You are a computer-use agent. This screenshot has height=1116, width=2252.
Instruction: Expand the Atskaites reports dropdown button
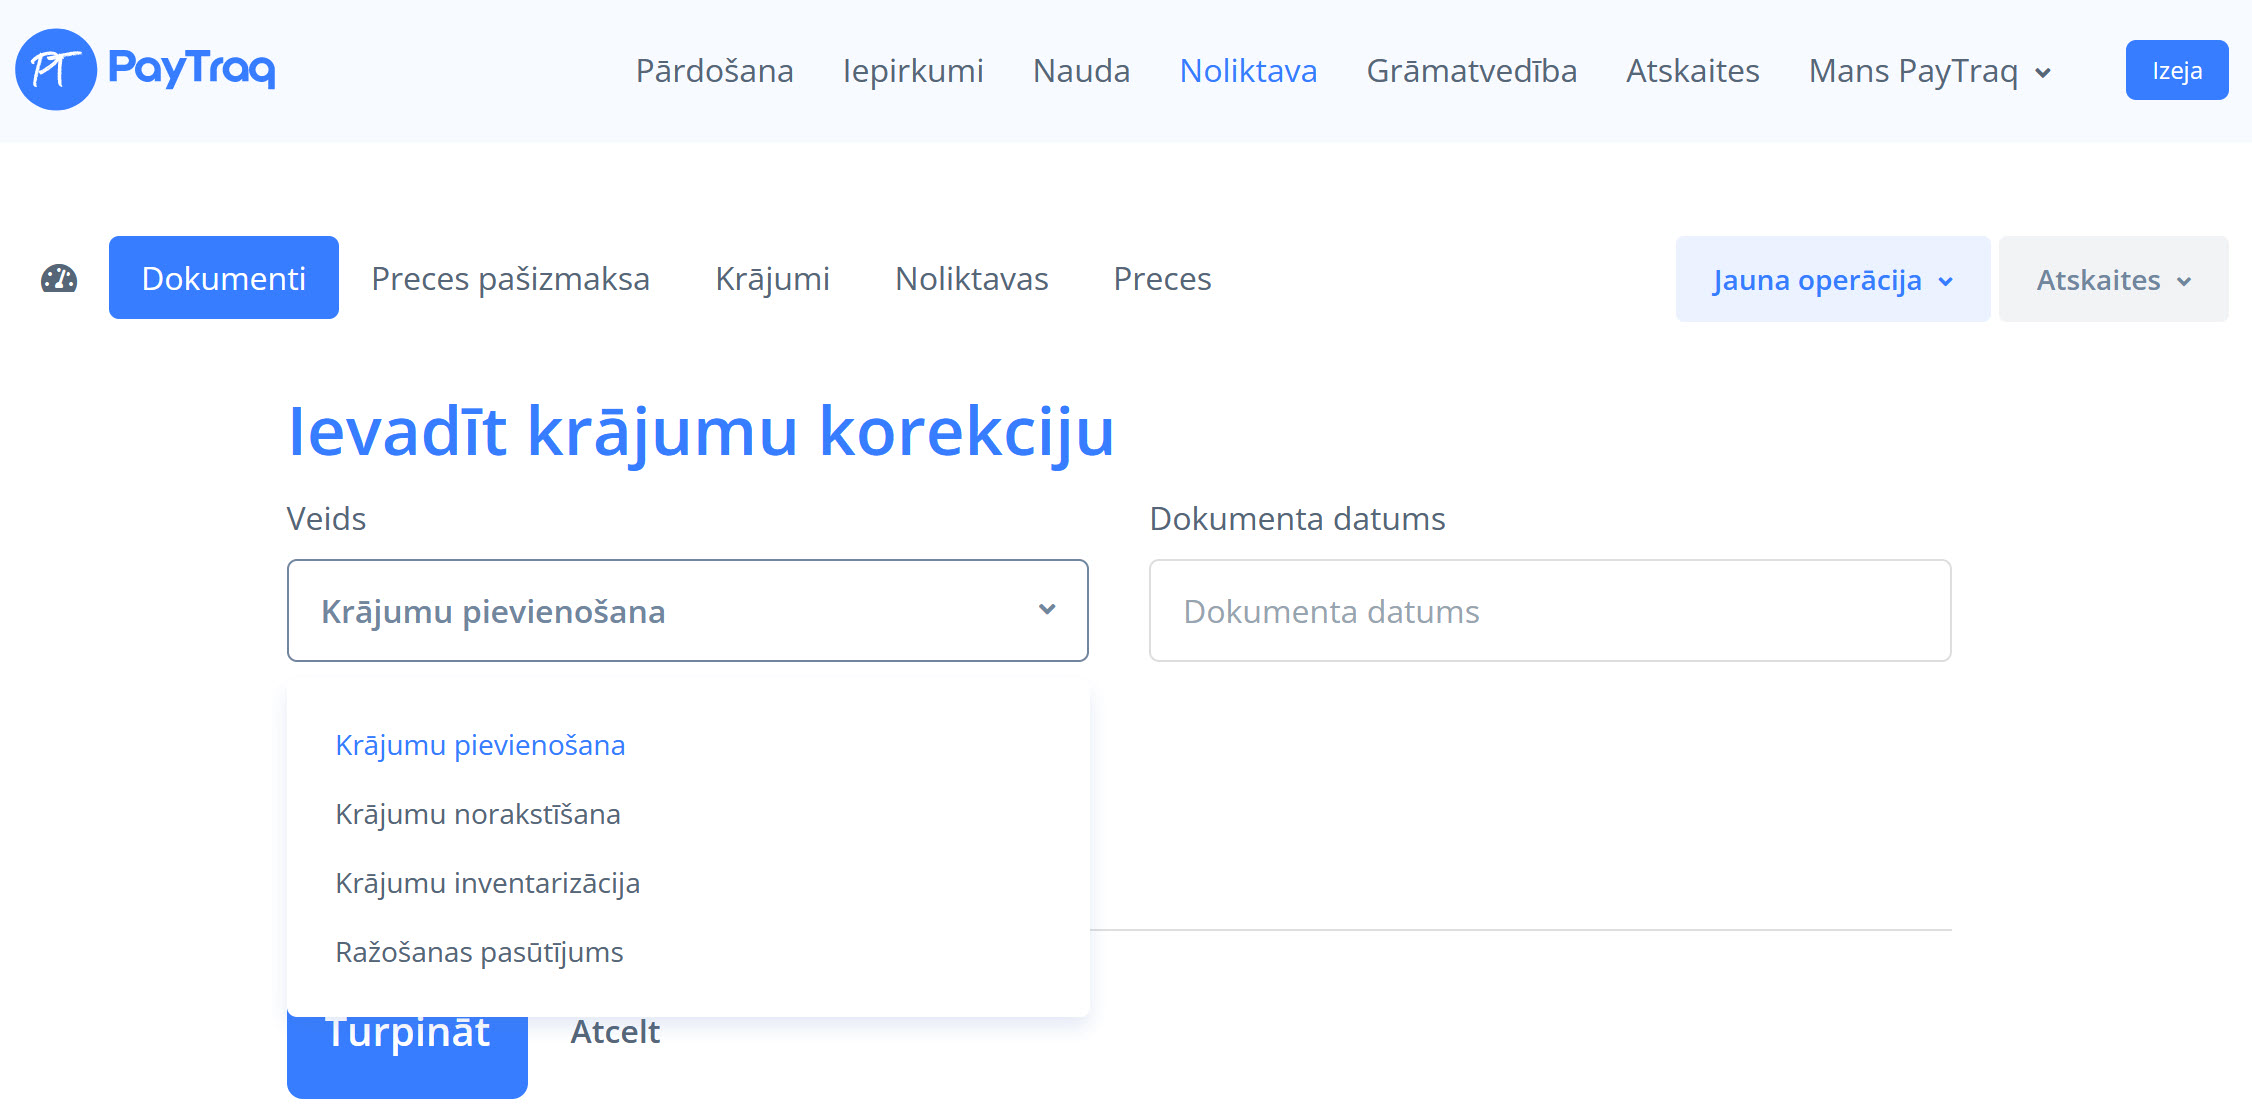pyautogui.click(x=2113, y=280)
